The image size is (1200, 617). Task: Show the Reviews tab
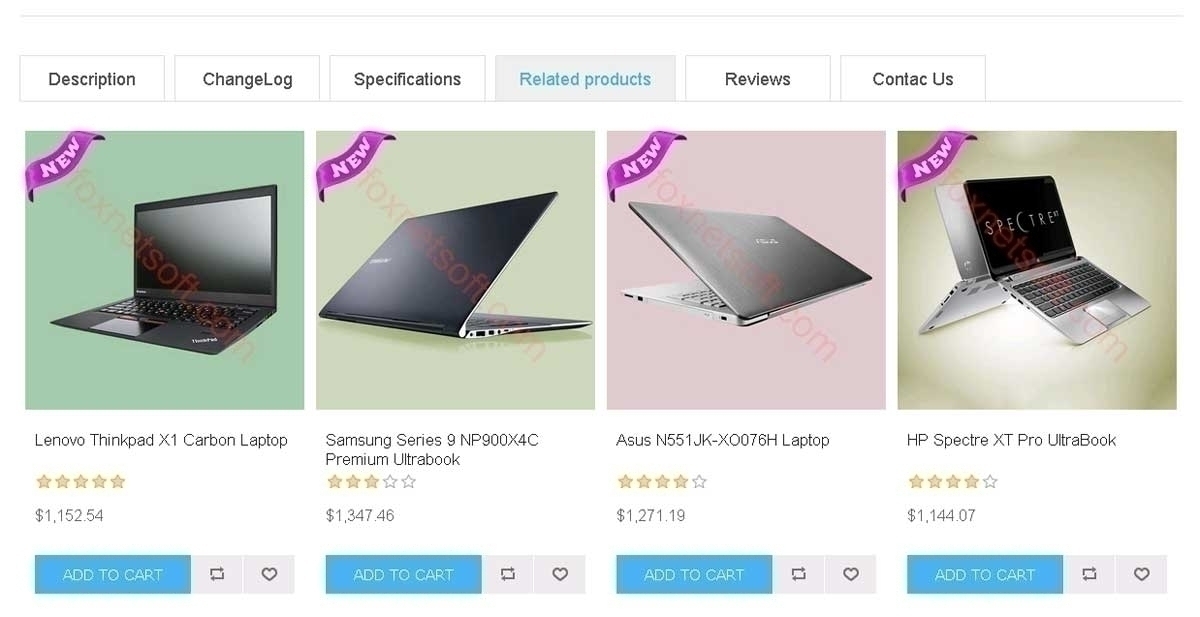pyautogui.click(x=757, y=78)
